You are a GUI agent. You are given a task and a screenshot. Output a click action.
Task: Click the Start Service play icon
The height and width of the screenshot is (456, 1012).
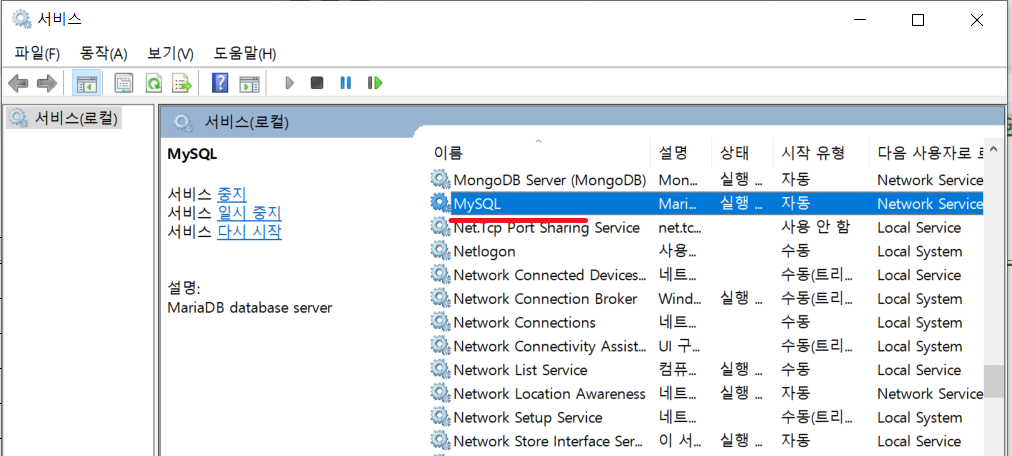290,83
